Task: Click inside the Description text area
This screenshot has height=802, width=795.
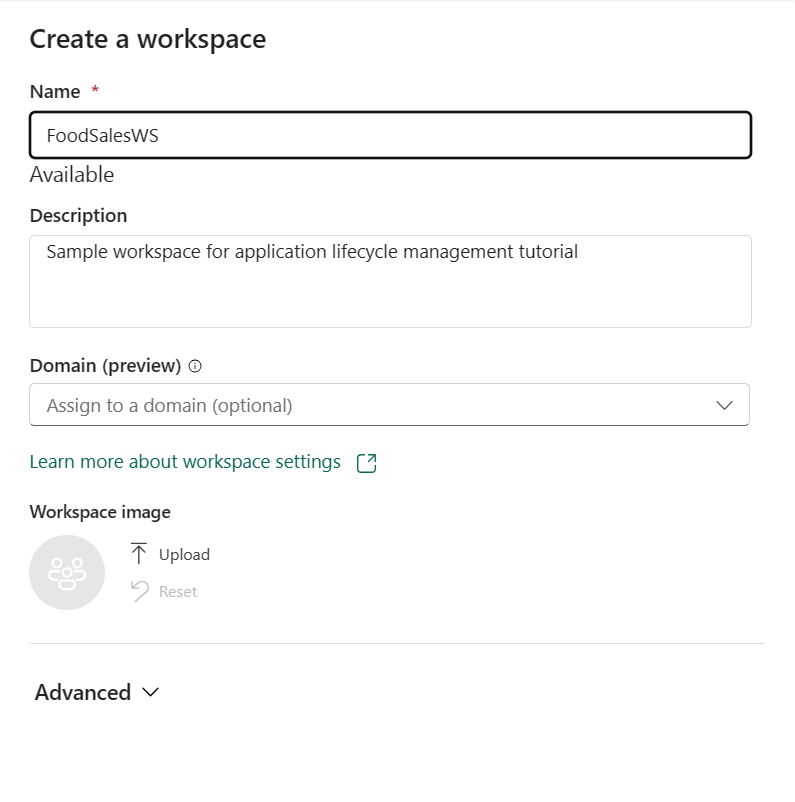Action: point(390,280)
